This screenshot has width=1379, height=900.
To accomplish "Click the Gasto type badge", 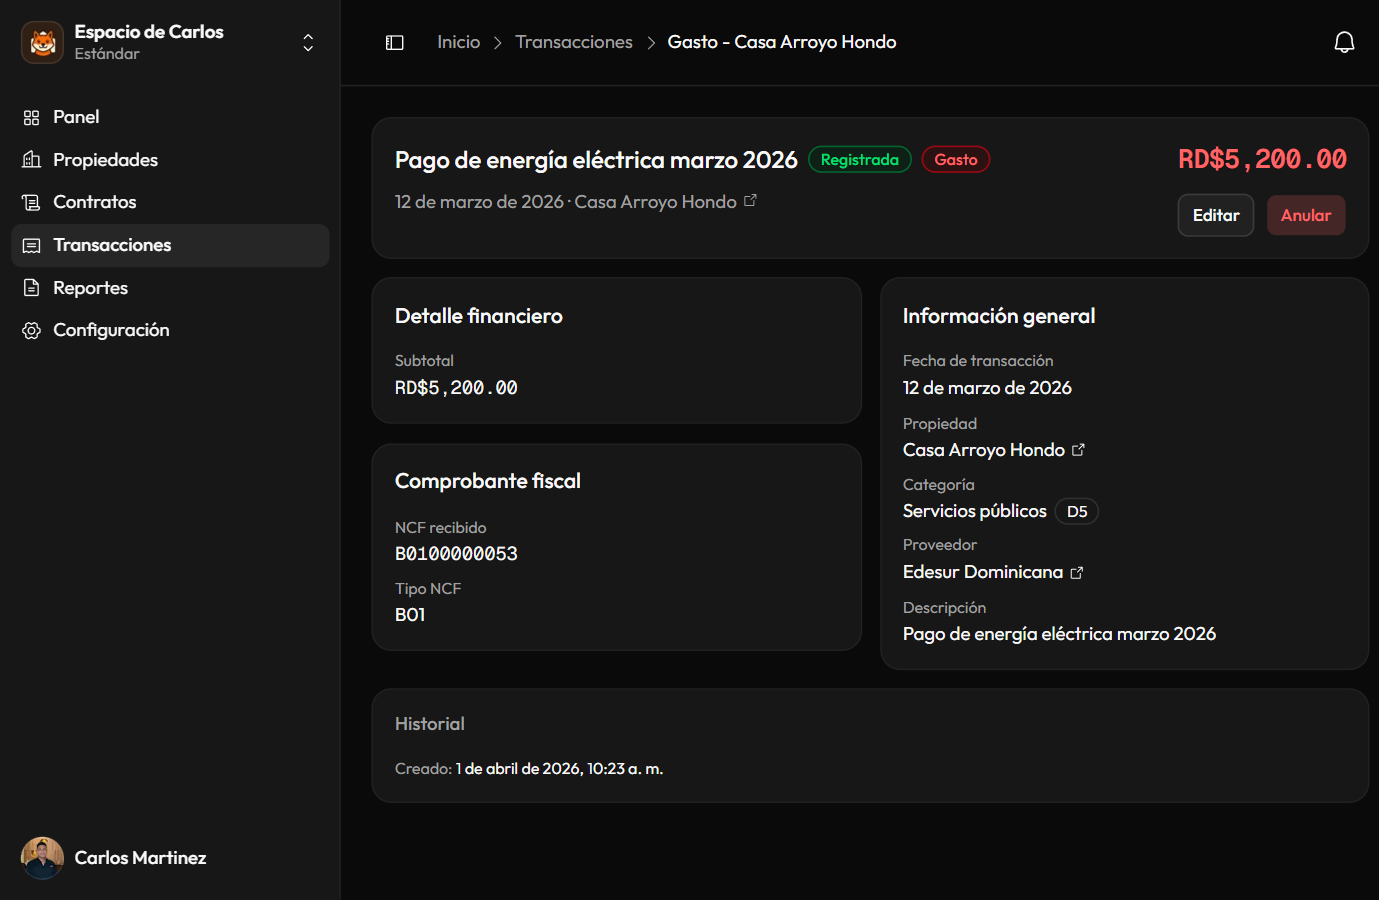I will (x=956, y=160).
